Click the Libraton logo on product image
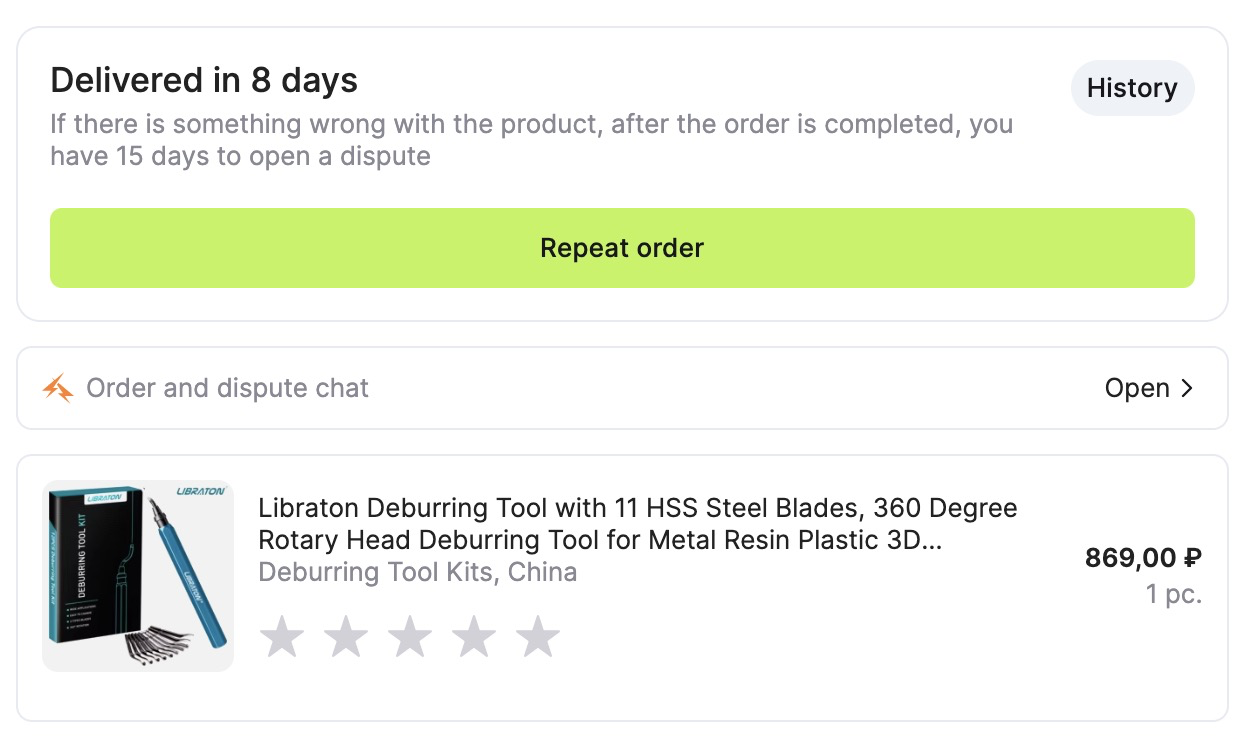The width and height of the screenshot is (1252, 746). pos(200,492)
